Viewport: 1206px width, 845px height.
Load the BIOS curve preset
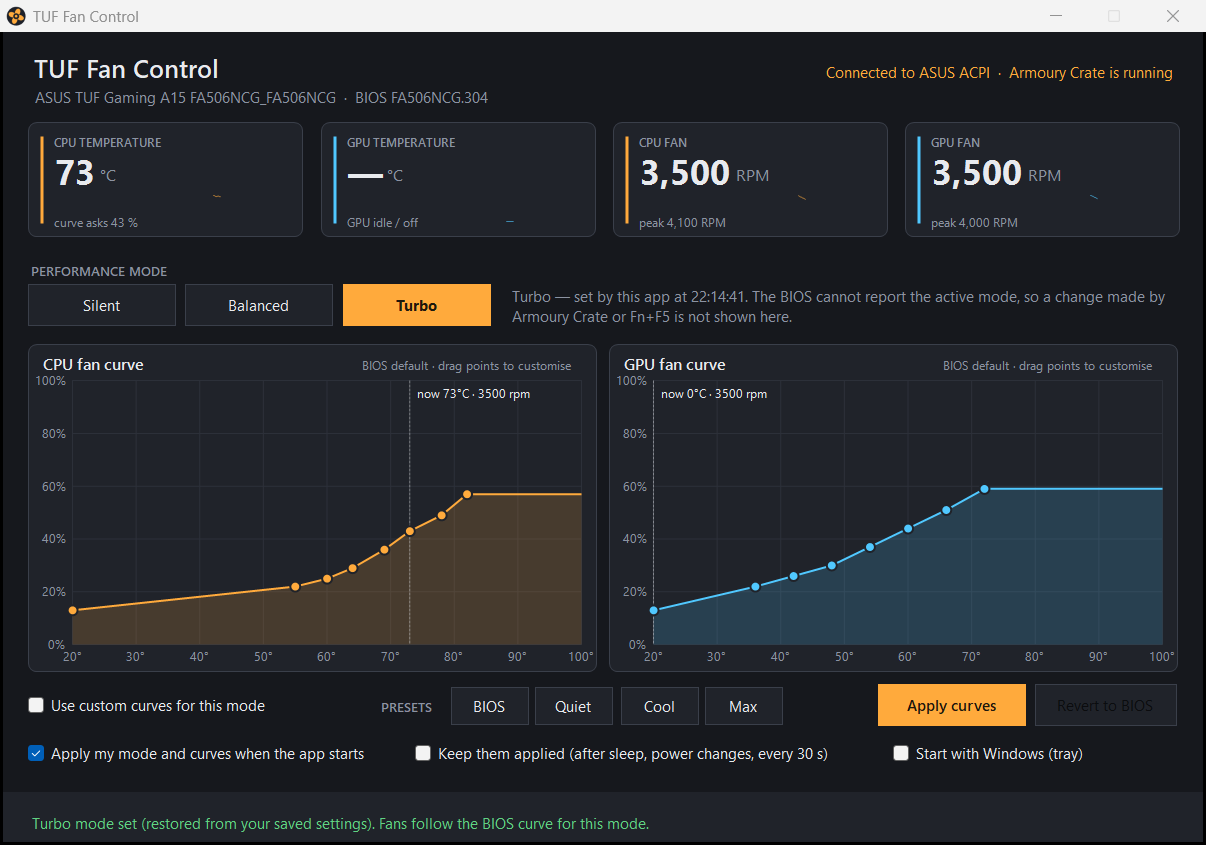click(489, 706)
